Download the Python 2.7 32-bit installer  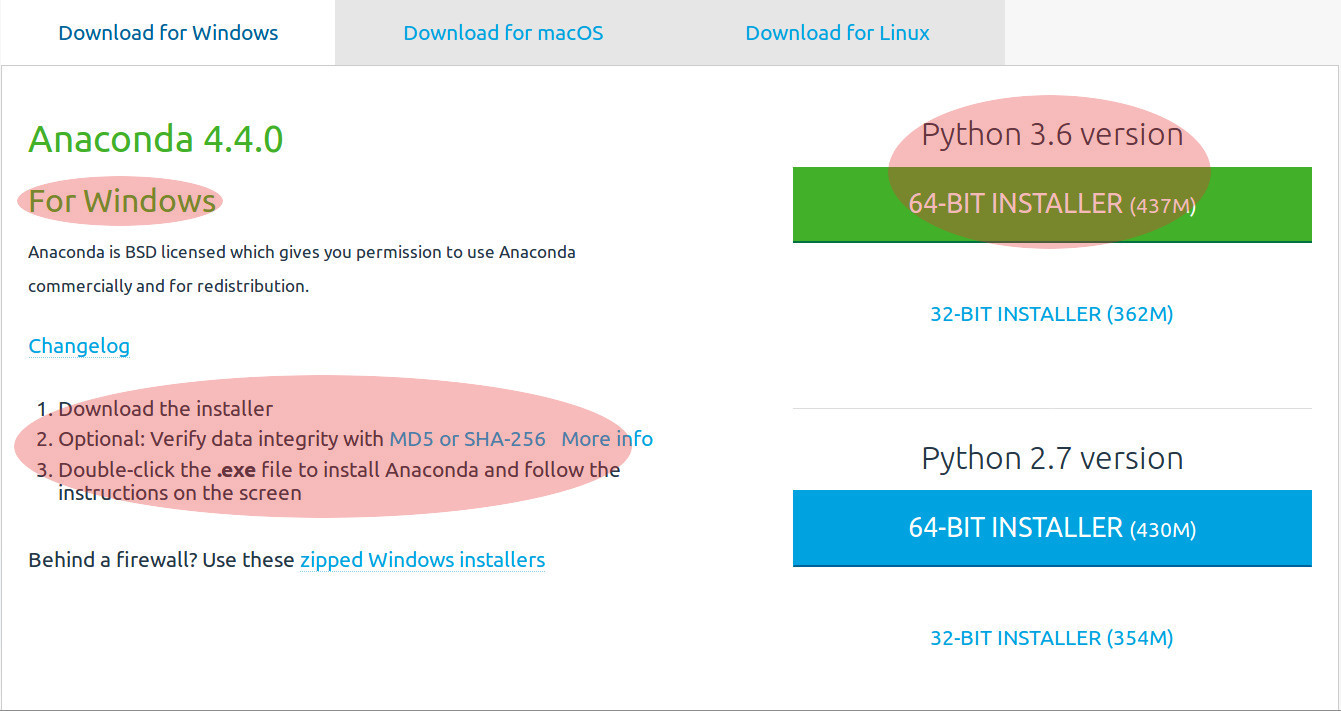pos(1051,637)
